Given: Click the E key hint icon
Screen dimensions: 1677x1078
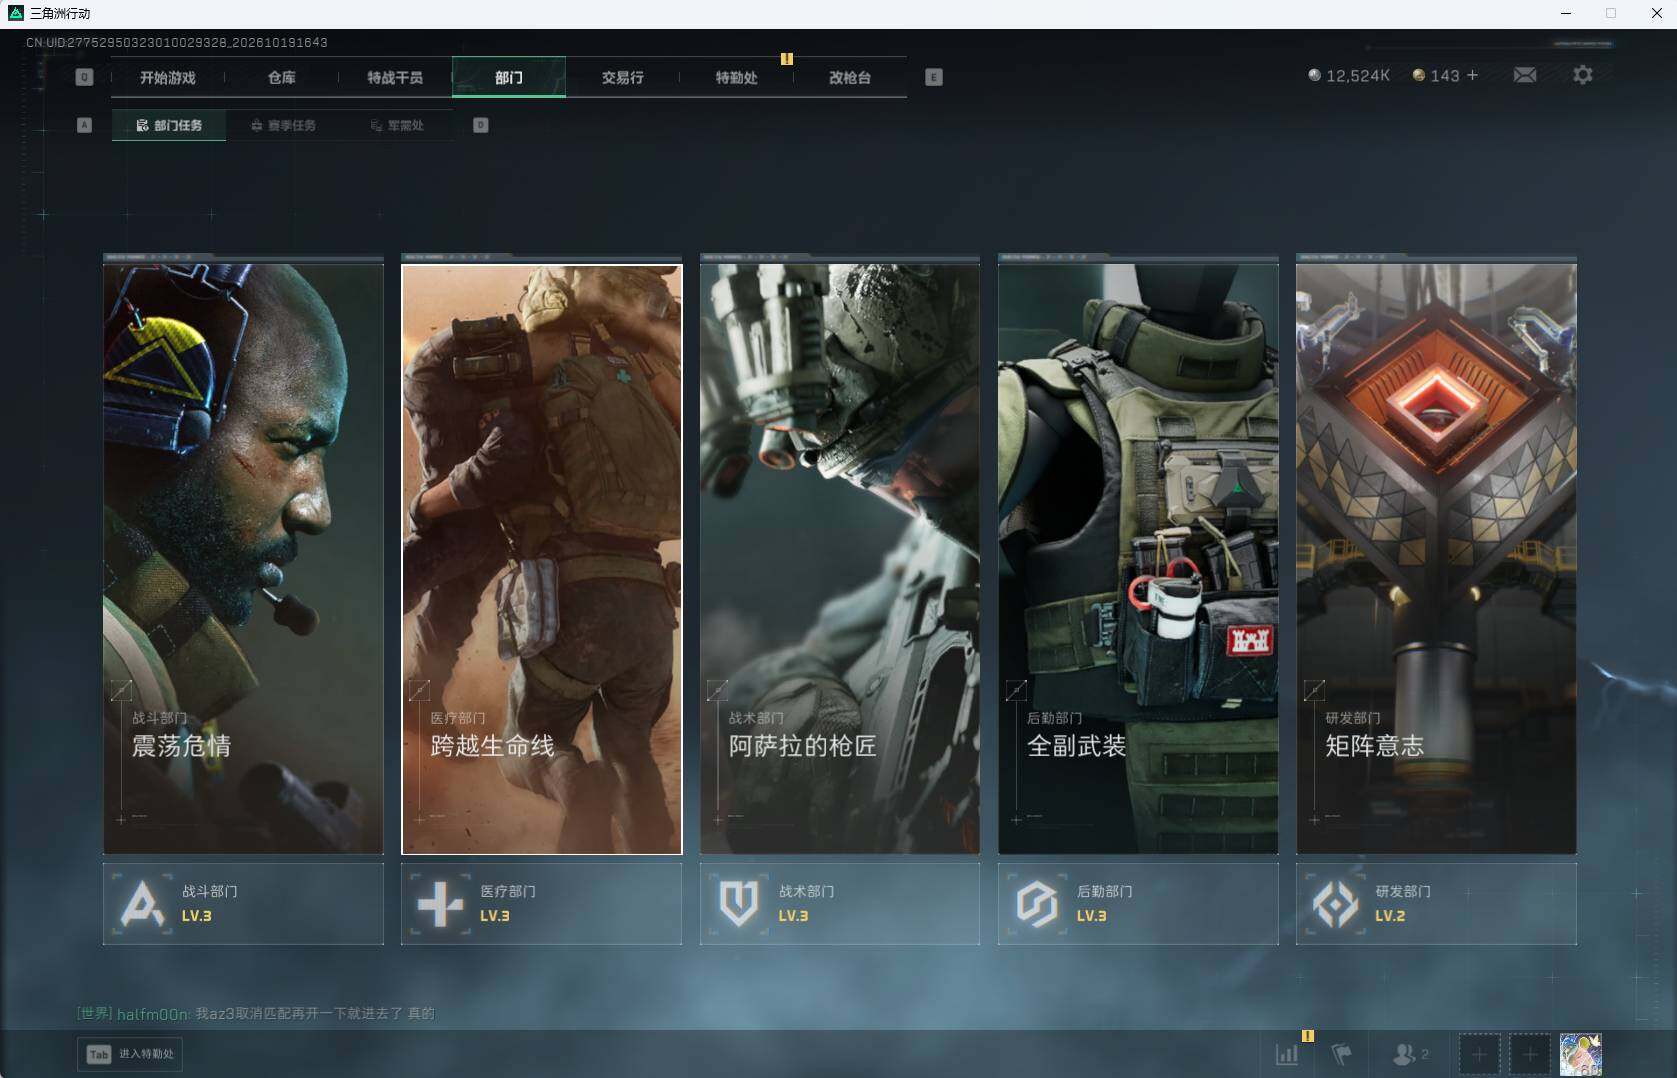Looking at the screenshot, I should point(934,77).
